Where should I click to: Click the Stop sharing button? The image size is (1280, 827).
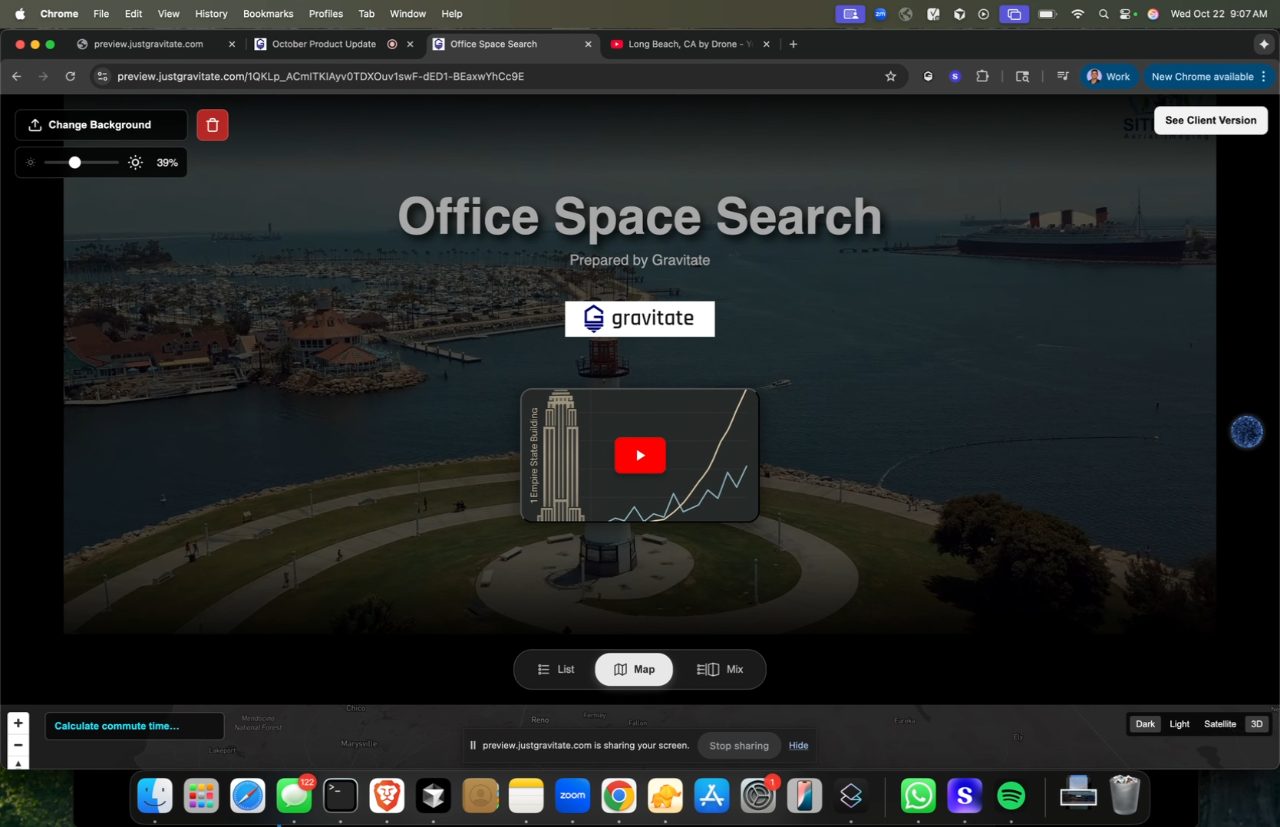pos(739,745)
